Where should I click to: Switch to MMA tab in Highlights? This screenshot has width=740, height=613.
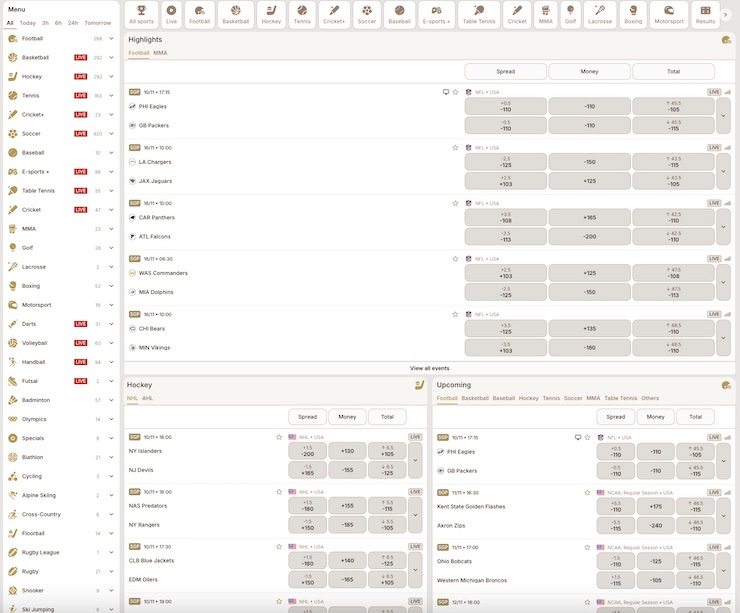tap(160, 53)
